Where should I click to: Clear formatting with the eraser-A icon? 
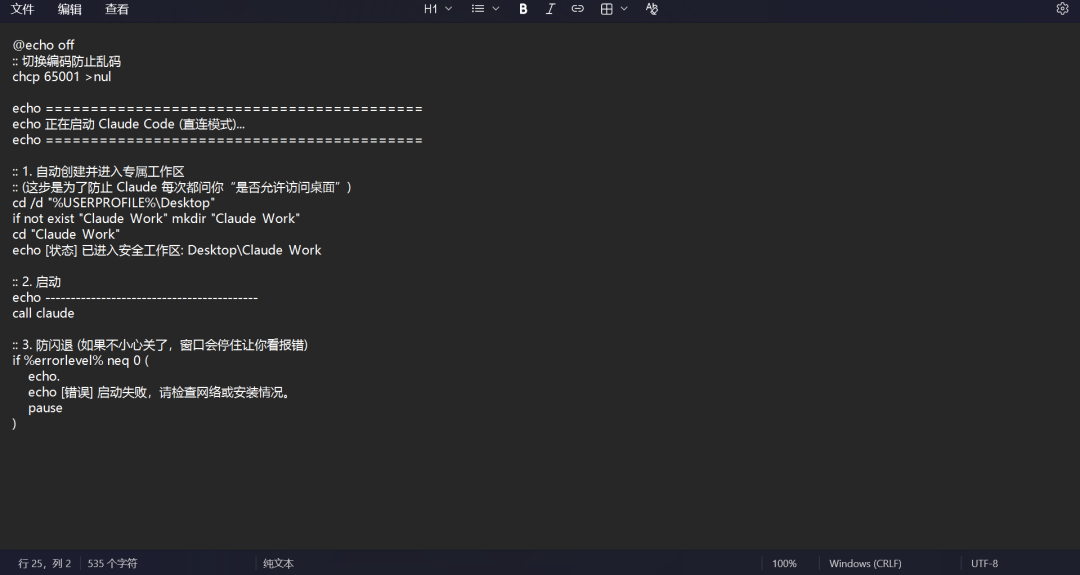click(x=652, y=9)
